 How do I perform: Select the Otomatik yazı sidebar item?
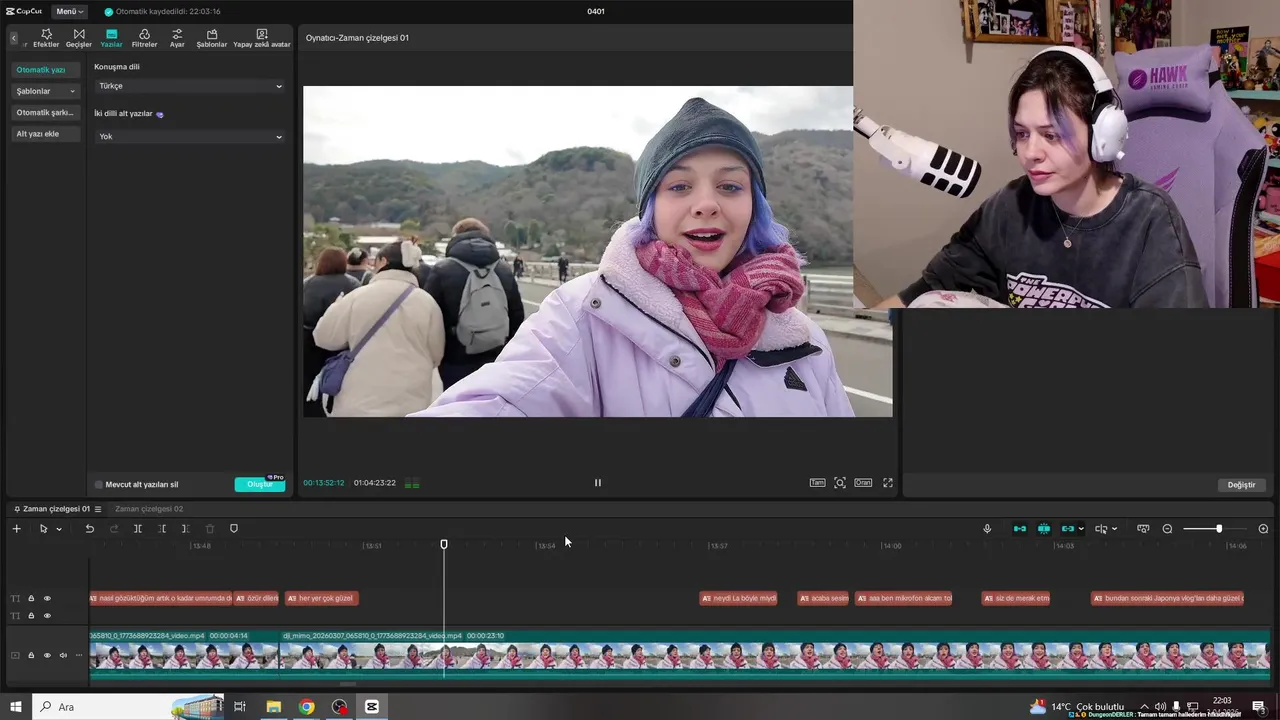tap(45, 70)
